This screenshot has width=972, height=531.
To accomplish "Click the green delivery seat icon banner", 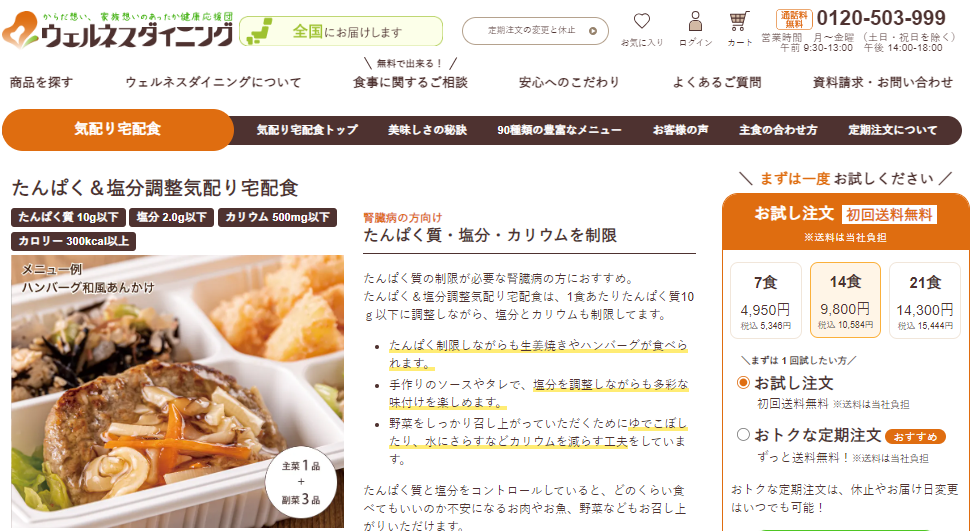I will pos(341,31).
